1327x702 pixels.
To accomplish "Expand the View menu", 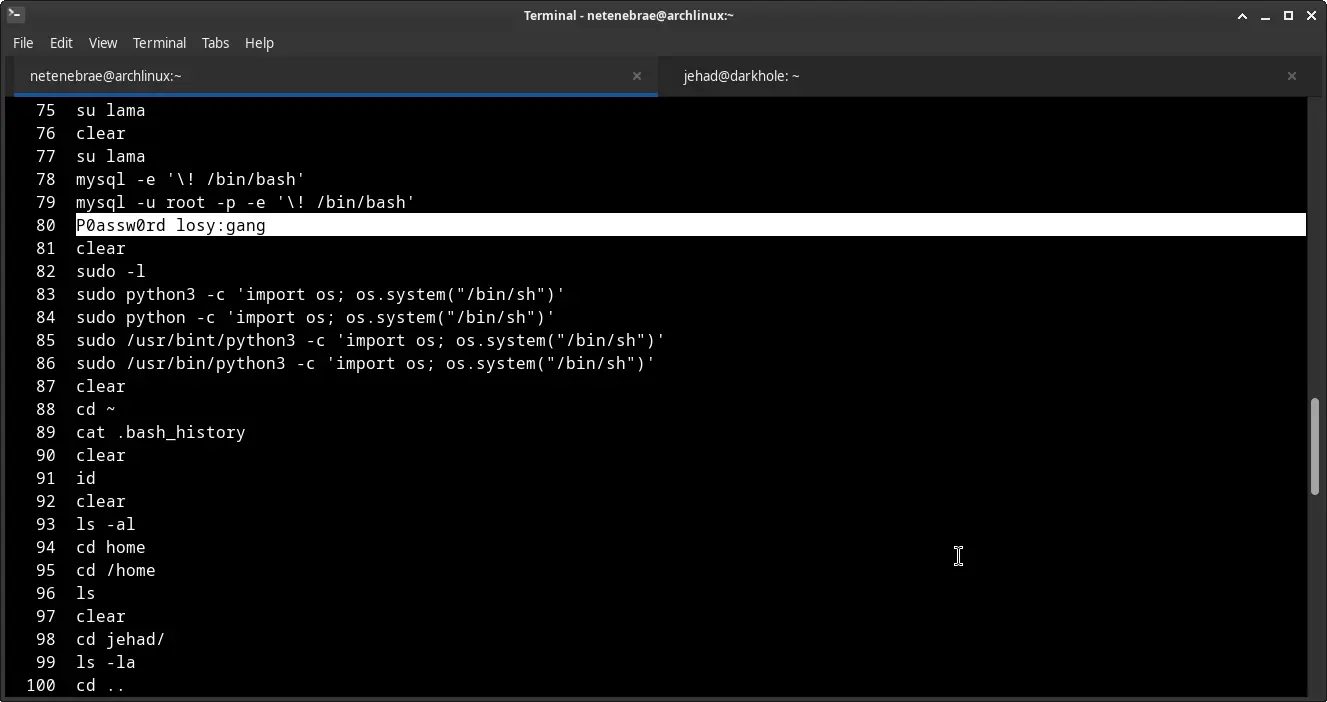I will [103, 43].
